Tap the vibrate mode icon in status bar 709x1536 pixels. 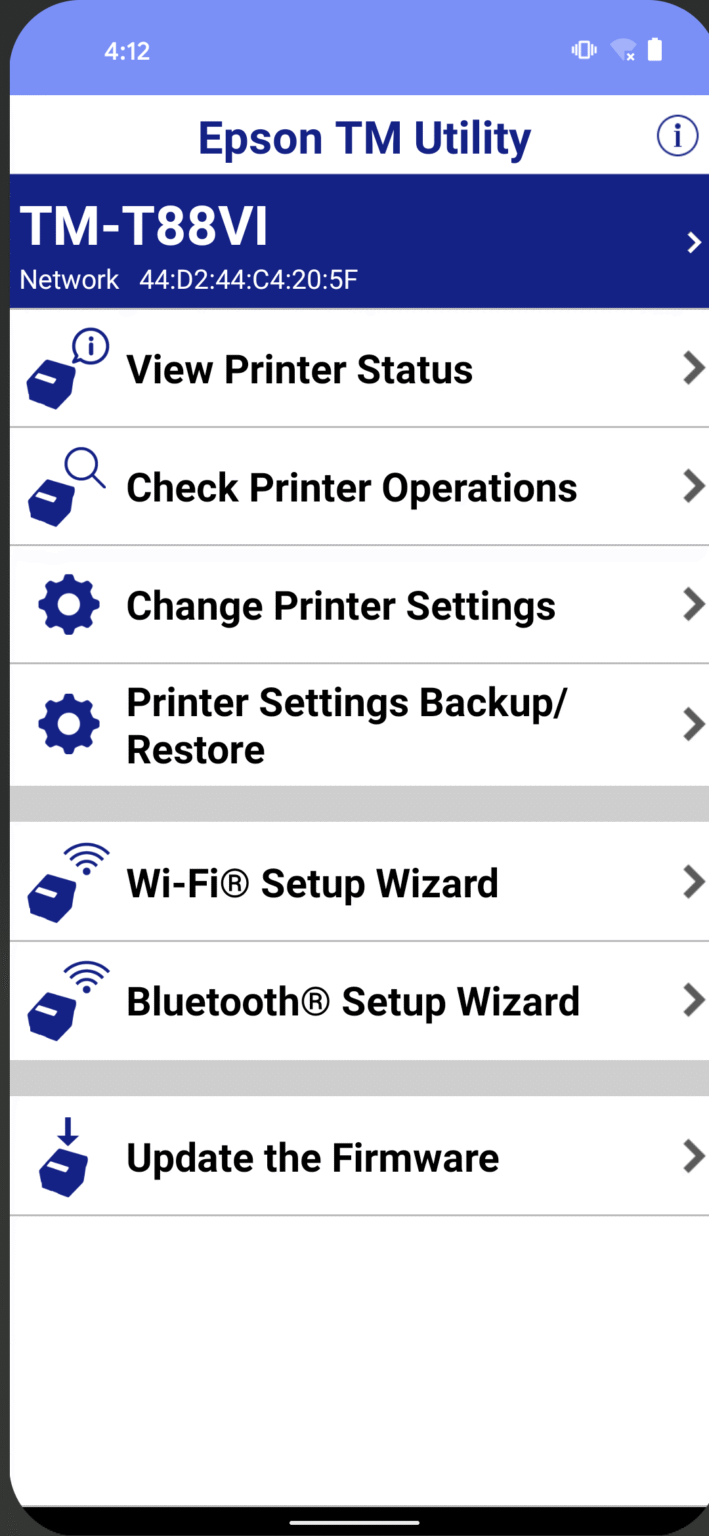[x=584, y=49]
